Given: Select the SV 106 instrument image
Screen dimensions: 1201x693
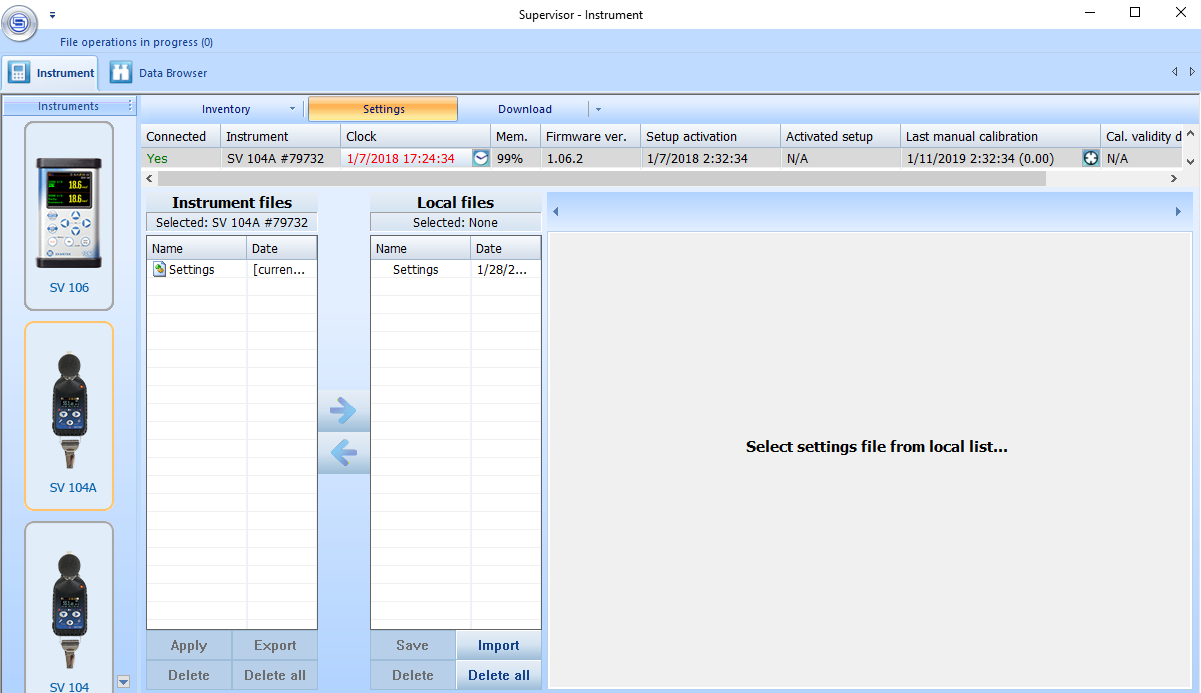Looking at the screenshot, I should tap(69, 215).
